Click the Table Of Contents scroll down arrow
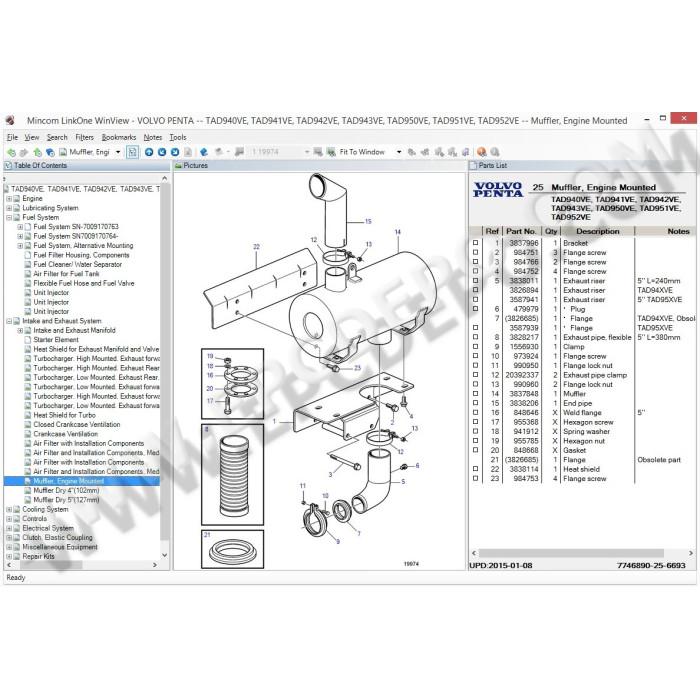The width and height of the screenshot is (700, 700). point(165,555)
